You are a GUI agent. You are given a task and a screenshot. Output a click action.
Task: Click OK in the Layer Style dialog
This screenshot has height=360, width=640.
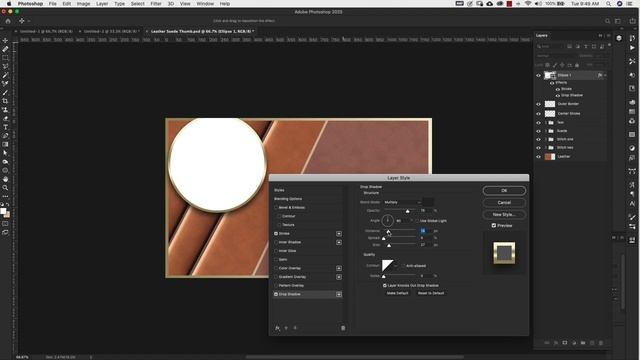tap(504, 191)
